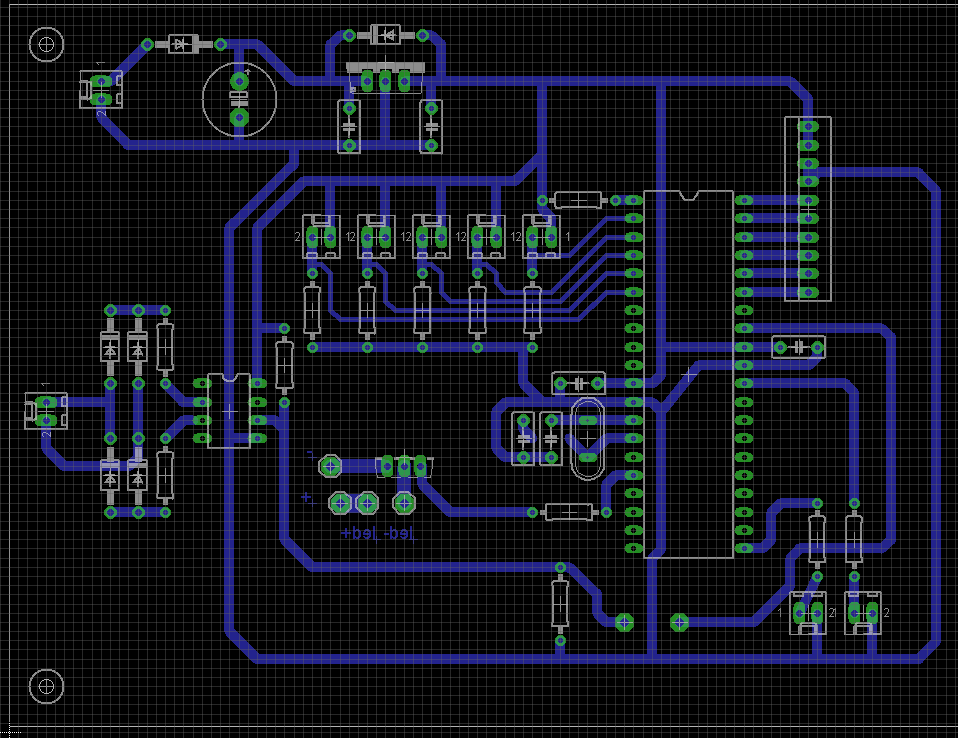Click the leftmost connector in the five-connector row
Screen dimensions: 958x738
[321, 237]
